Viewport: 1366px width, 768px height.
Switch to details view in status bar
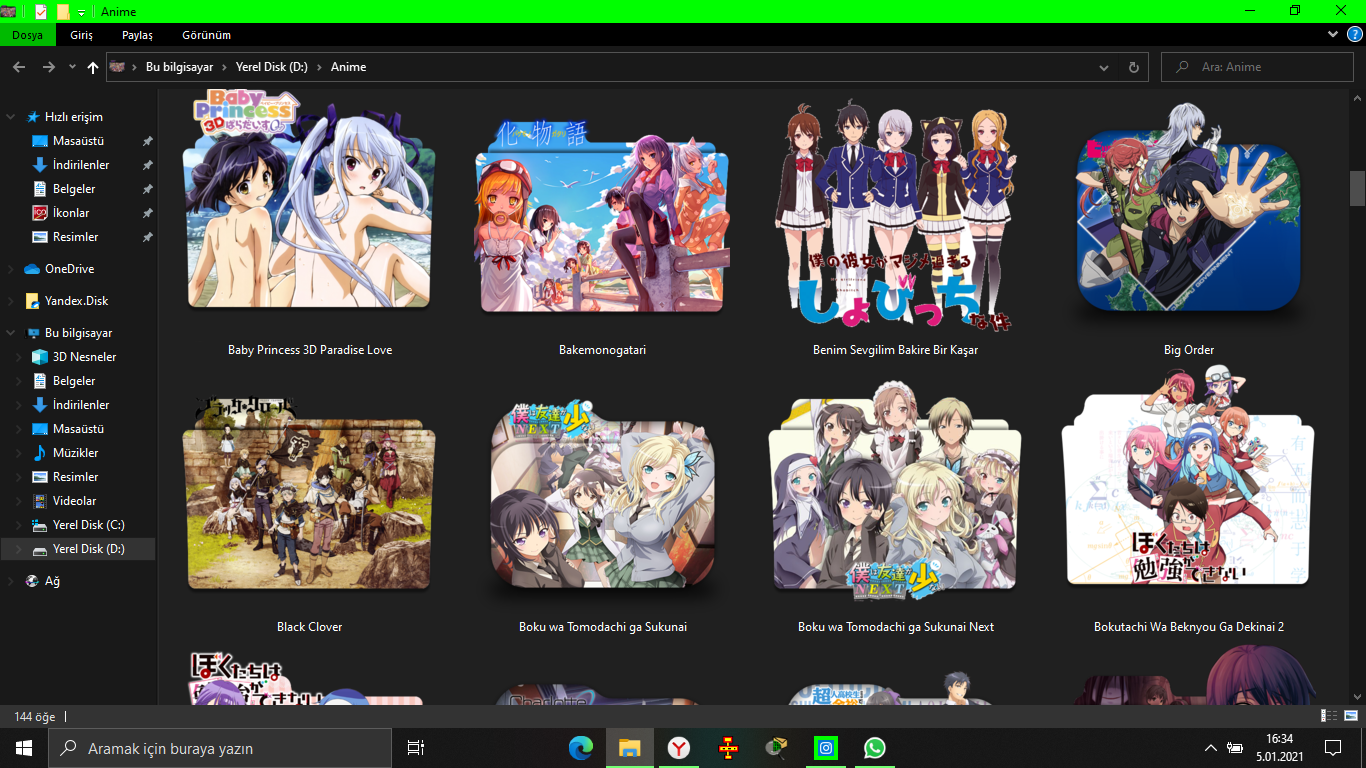click(x=1330, y=716)
